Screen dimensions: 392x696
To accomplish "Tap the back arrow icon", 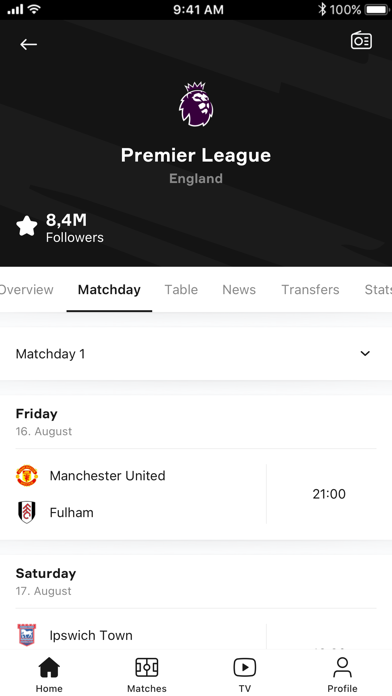I will tap(28, 44).
